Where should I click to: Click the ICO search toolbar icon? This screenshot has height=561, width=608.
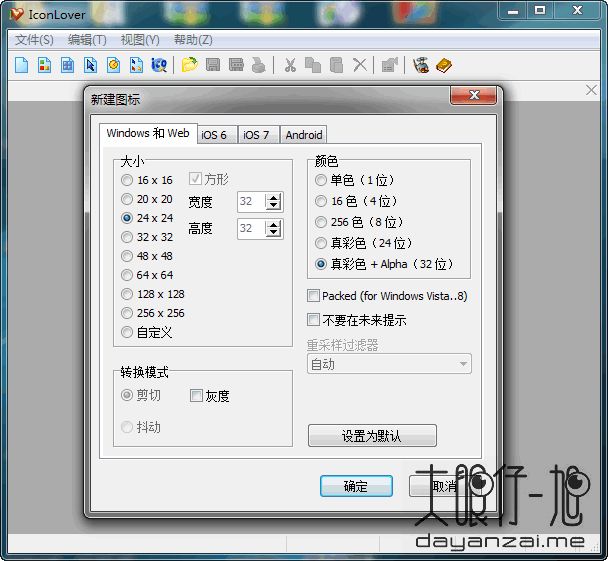tap(159, 65)
